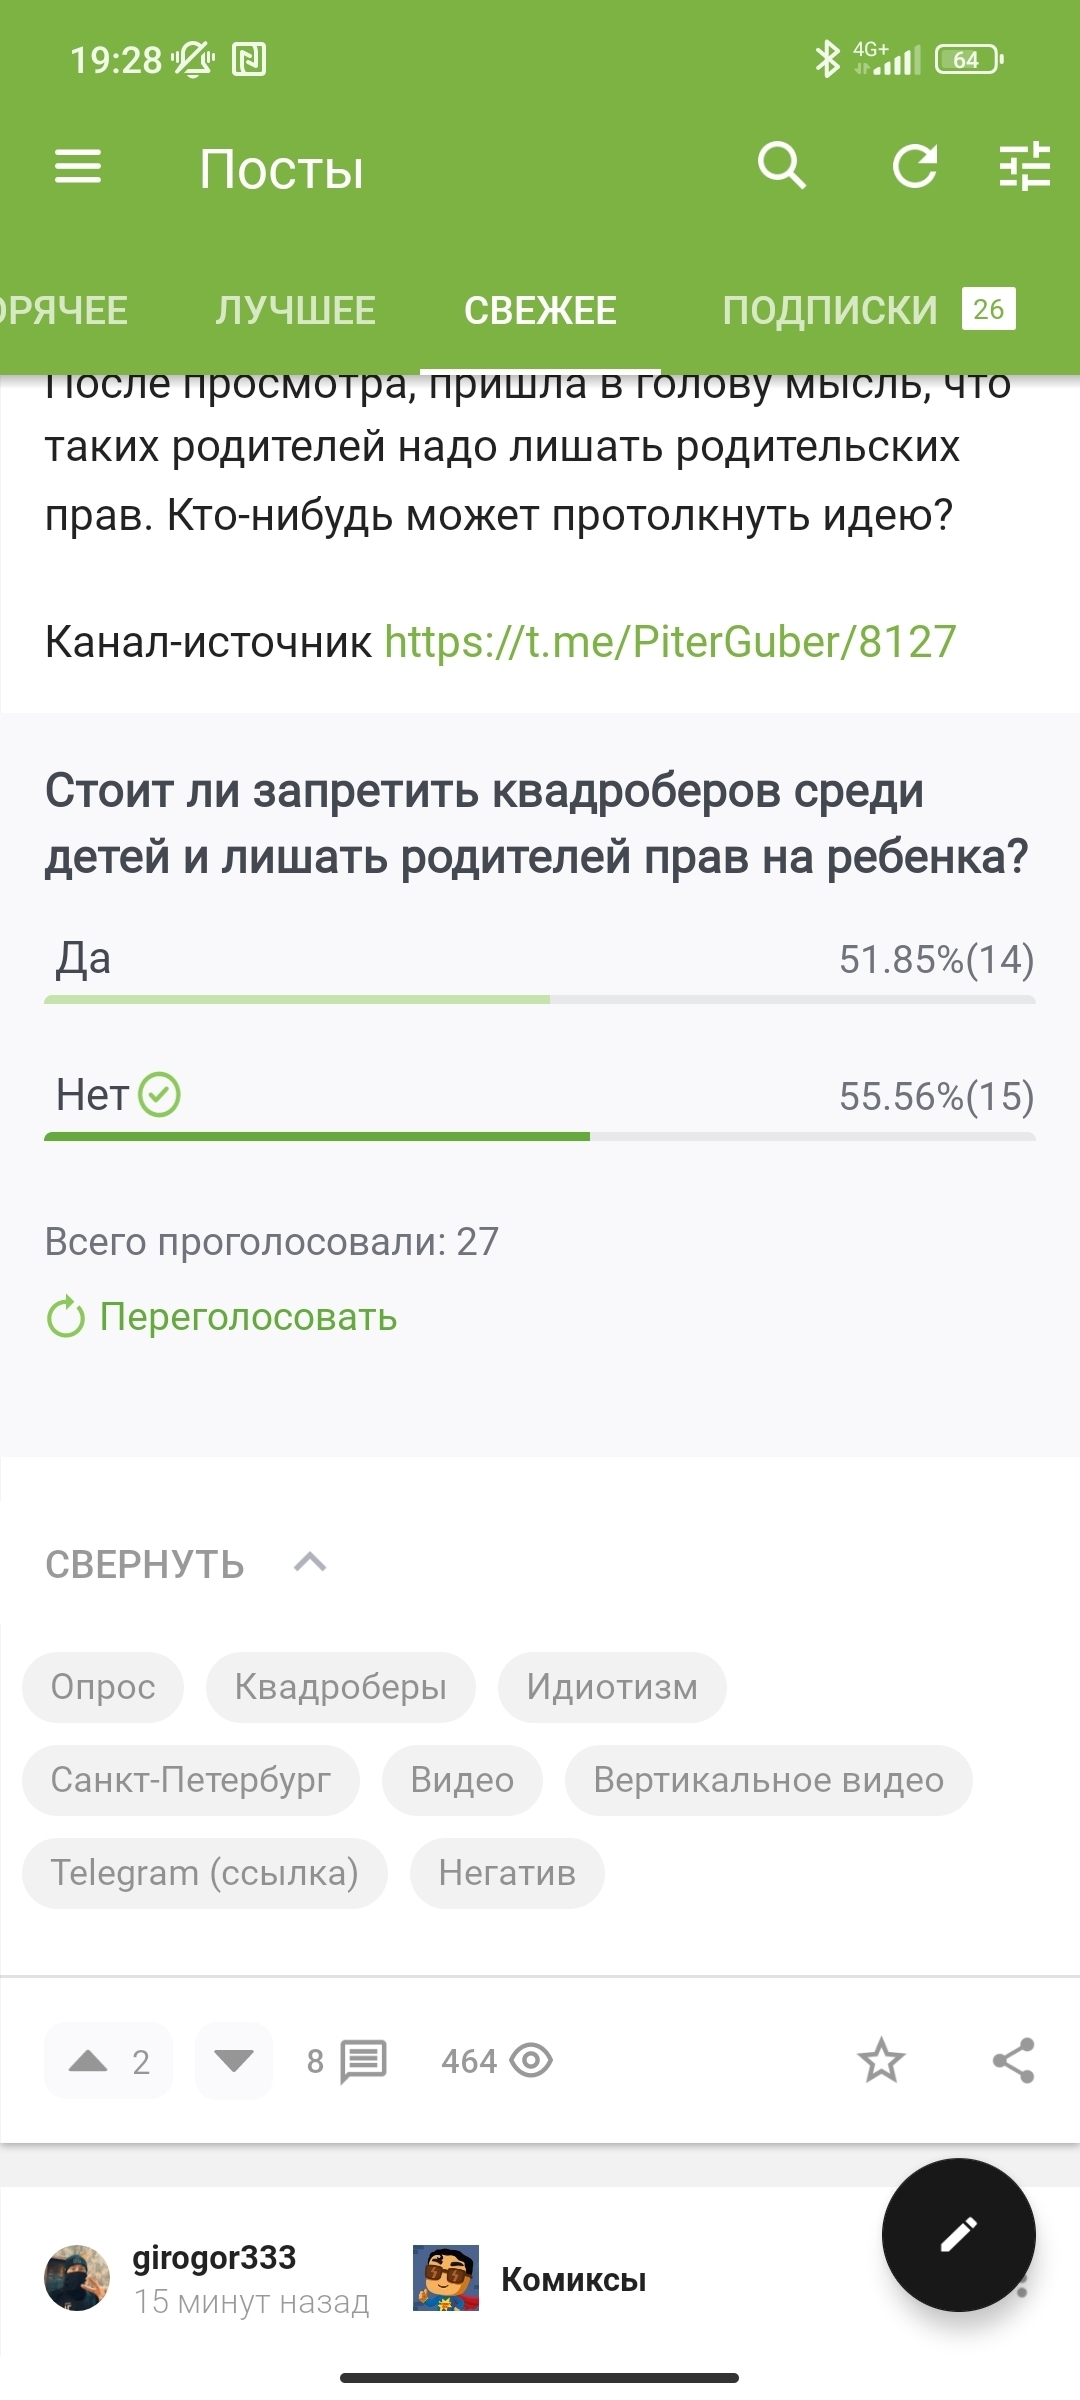1080x2400 pixels.
Task: Downvote the post with arrow down
Action: 234,2061
